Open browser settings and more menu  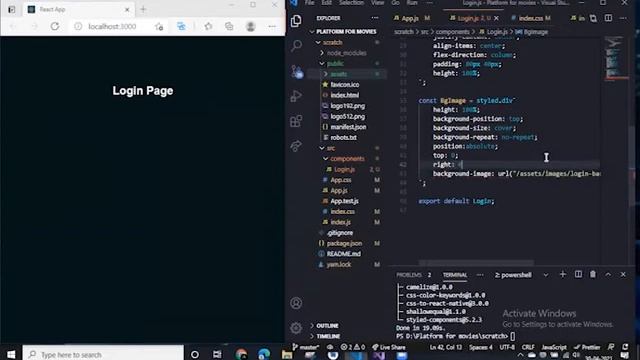272,27
